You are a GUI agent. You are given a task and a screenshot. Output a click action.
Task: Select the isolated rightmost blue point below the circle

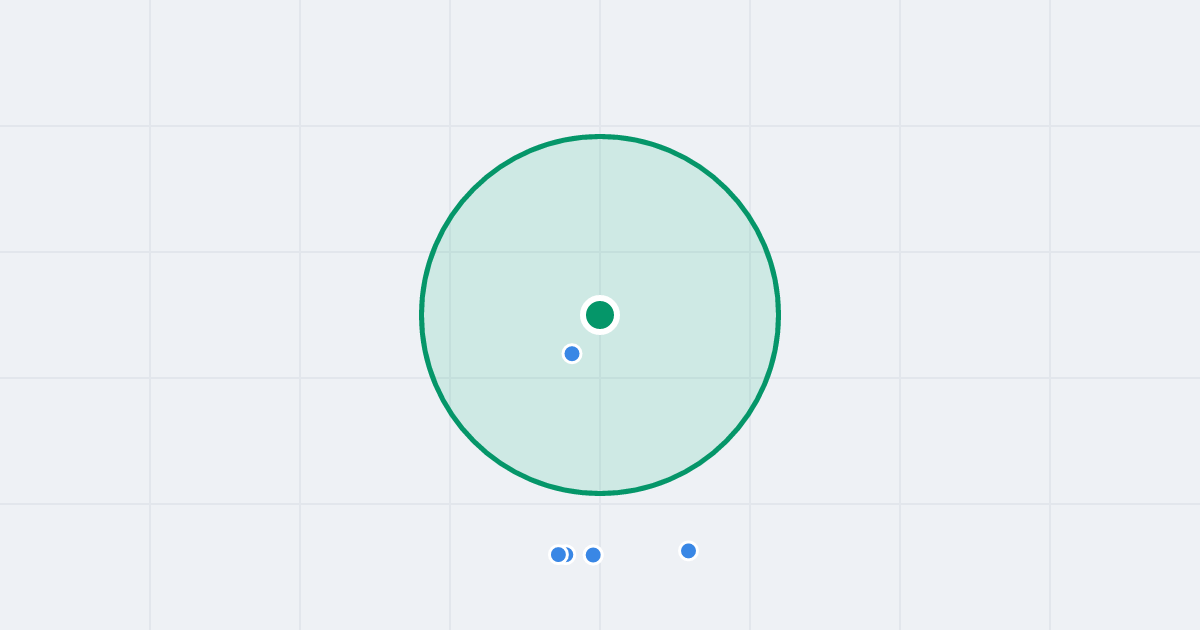point(688,550)
